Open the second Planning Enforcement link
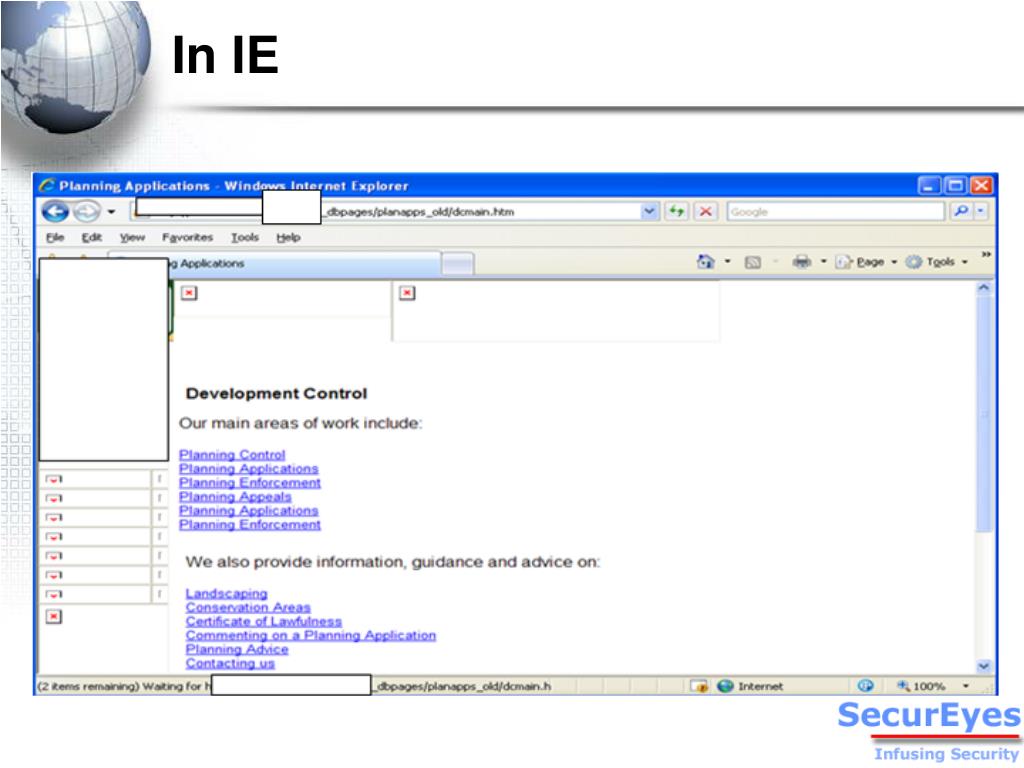This screenshot has width=1024, height=768. [250, 524]
